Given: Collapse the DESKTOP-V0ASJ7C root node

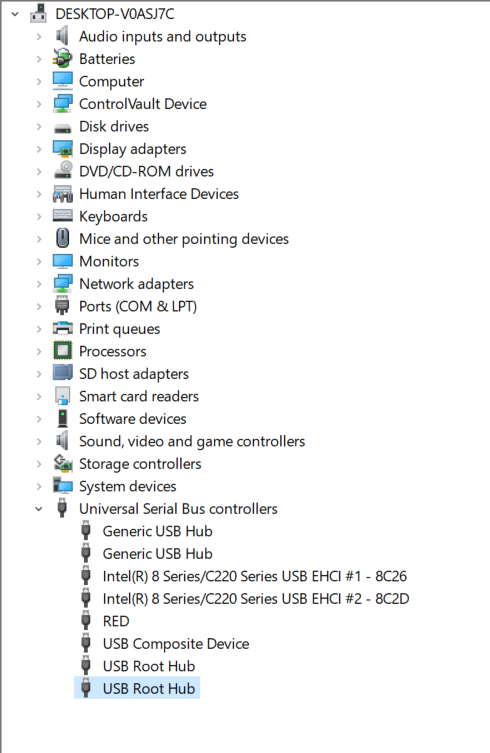Looking at the screenshot, I should click(x=15, y=14).
